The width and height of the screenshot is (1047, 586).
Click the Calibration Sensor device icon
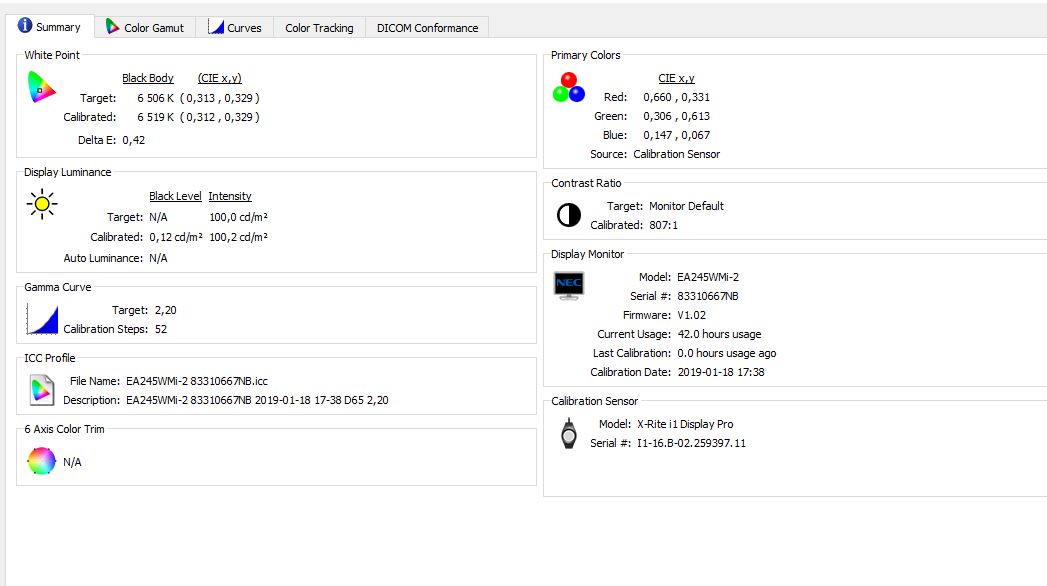[x=568, y=433]
